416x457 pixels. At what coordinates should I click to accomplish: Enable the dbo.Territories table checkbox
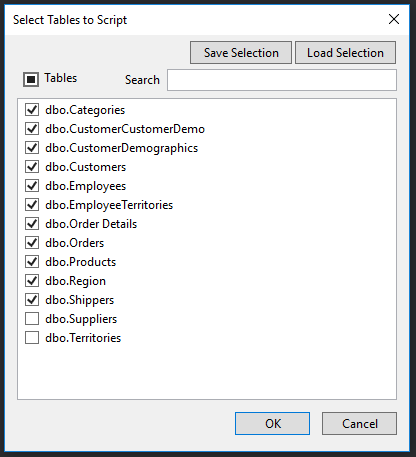[x=32, y=338]
